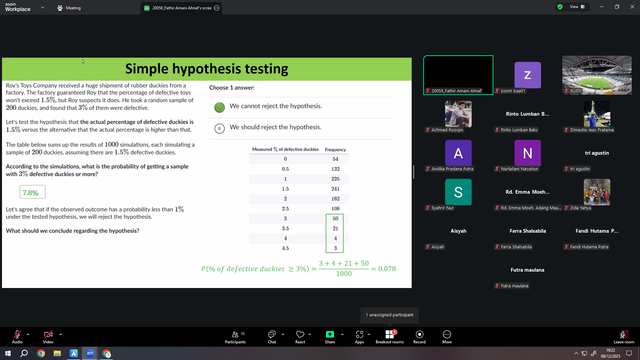Viewport: 640px width, 360px height.
Task: Expand the Share options arrow
Action: tap(342, 334)
